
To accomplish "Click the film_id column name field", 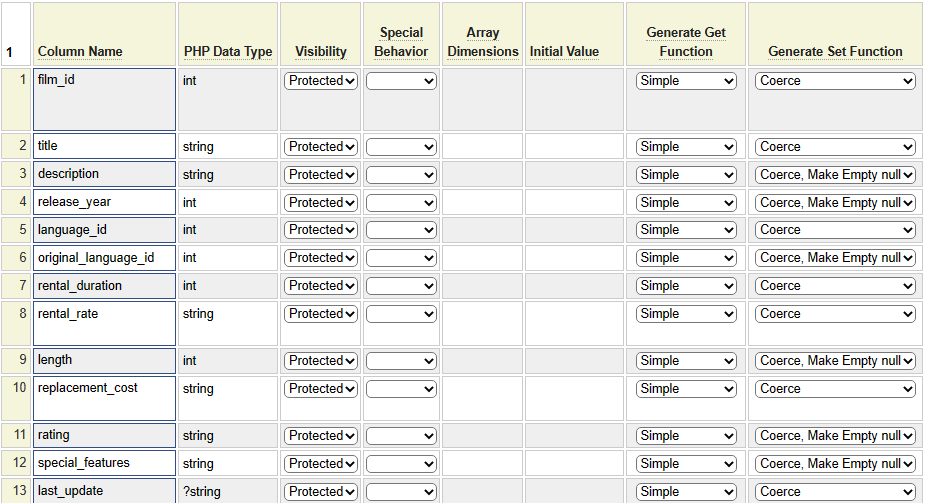I will coord(105,99).
